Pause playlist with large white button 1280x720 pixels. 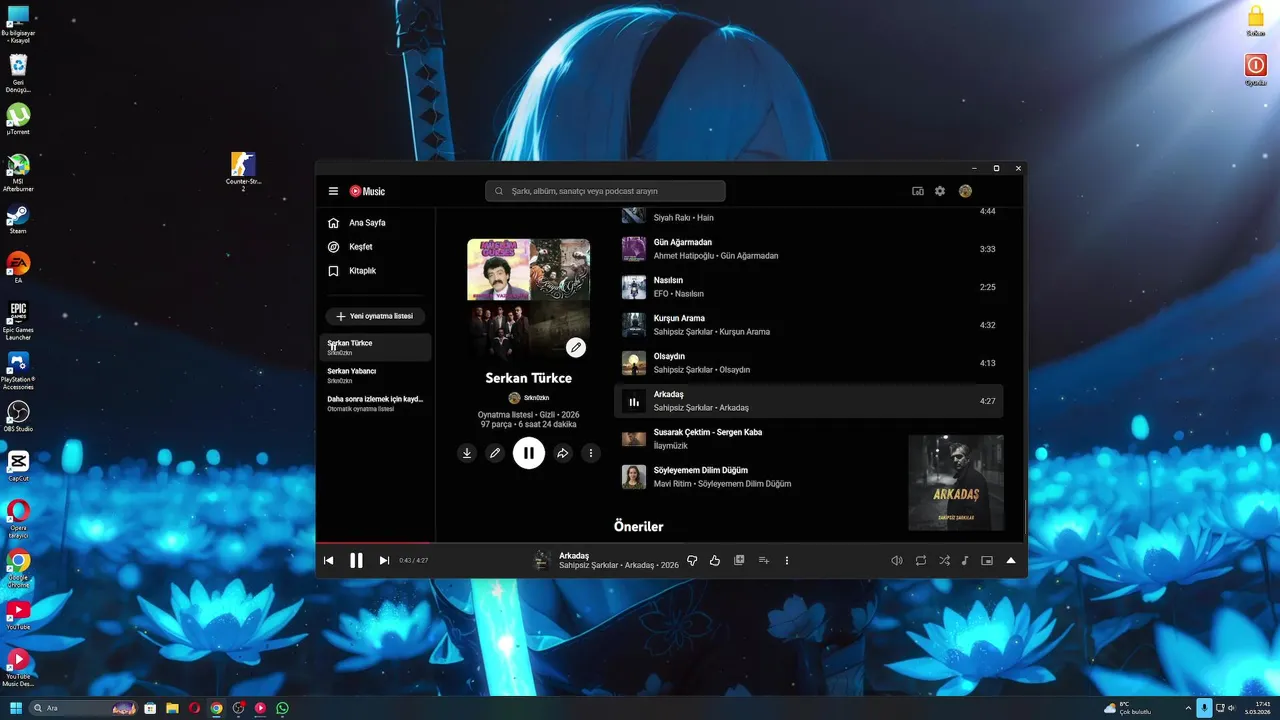click(x=529, y=453)
